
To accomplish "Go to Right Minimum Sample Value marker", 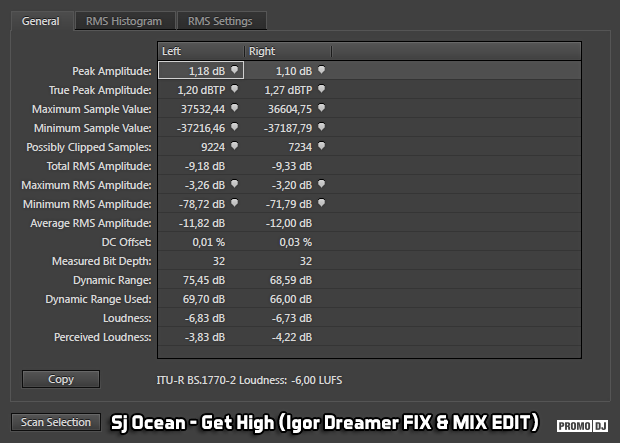I will click(x=321, y=127).
